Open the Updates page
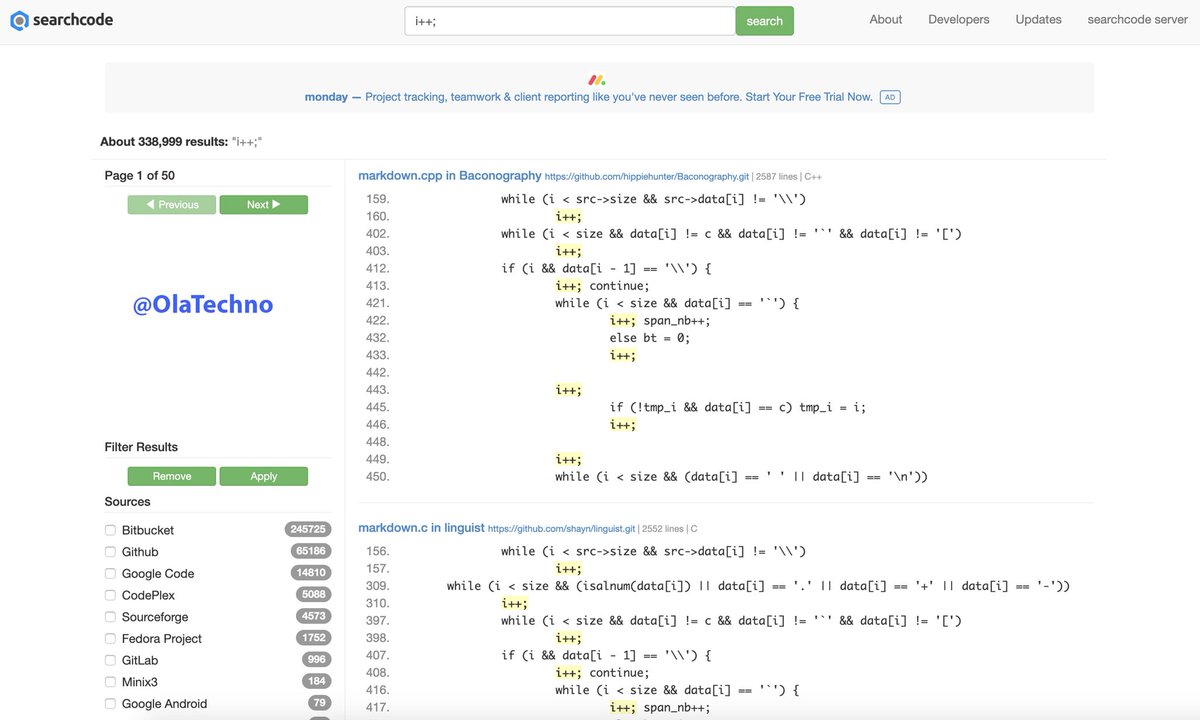1200x720 pixels. pos(1039,19)
